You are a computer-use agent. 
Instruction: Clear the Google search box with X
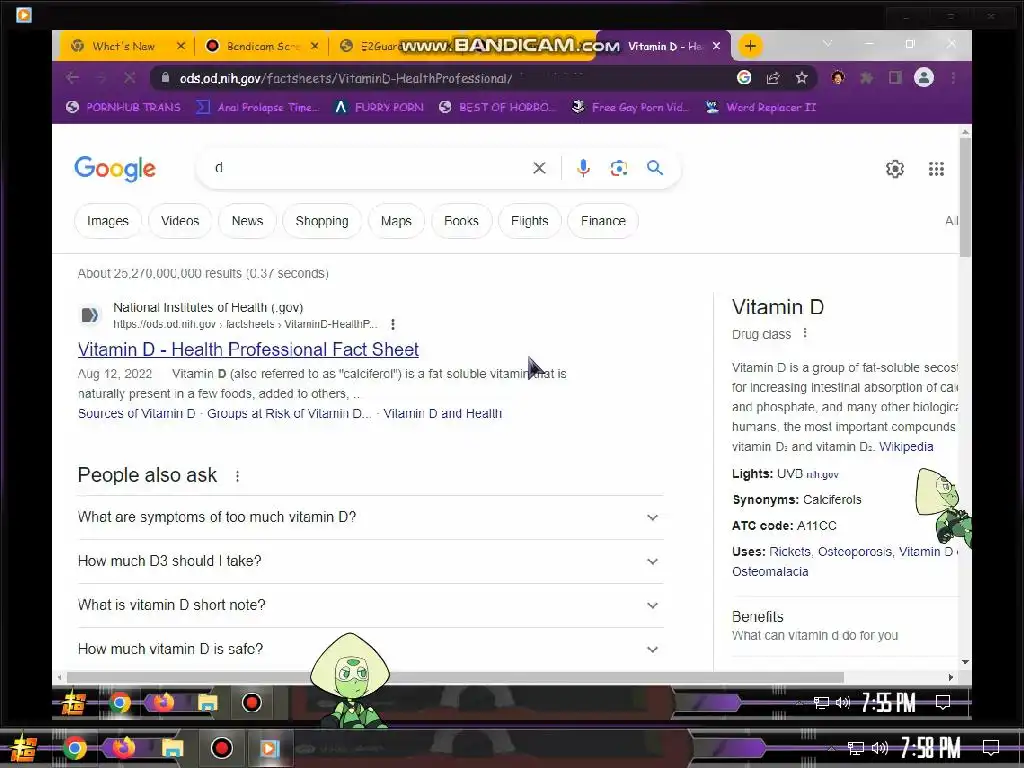[x=539, y=168]
